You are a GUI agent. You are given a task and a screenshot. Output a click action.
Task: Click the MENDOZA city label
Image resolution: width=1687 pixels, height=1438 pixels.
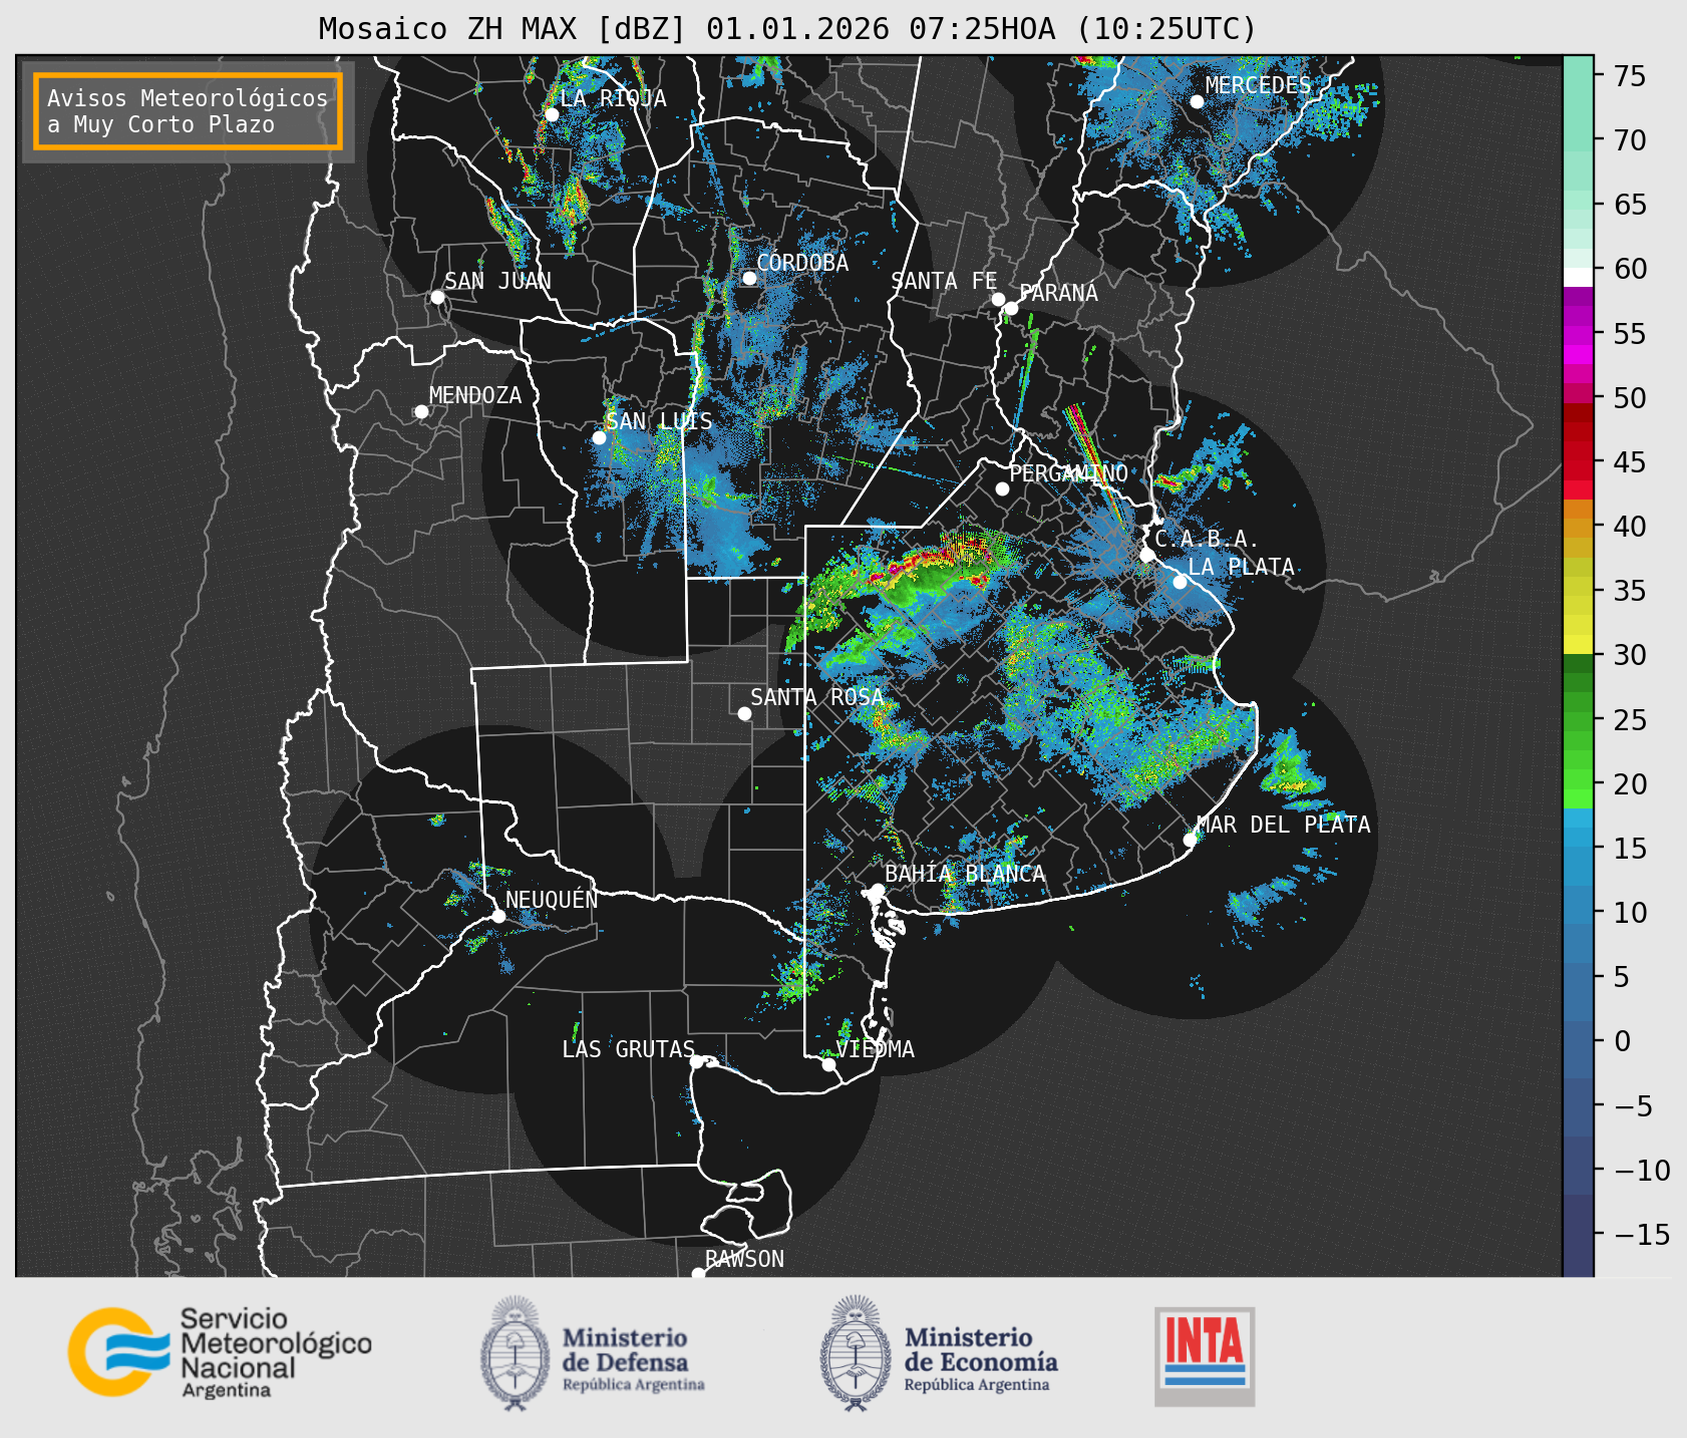click(x=475, y=395)
